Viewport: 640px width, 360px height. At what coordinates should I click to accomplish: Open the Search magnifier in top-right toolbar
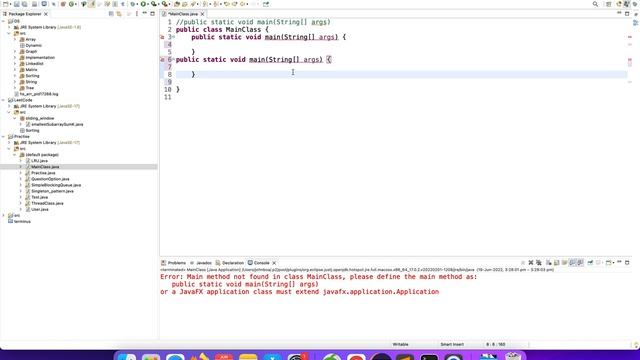coord(595,4)
